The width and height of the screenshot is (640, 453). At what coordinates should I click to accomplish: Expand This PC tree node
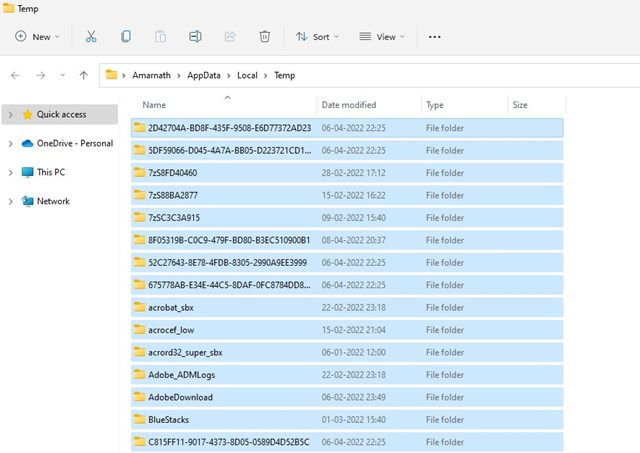11,173
